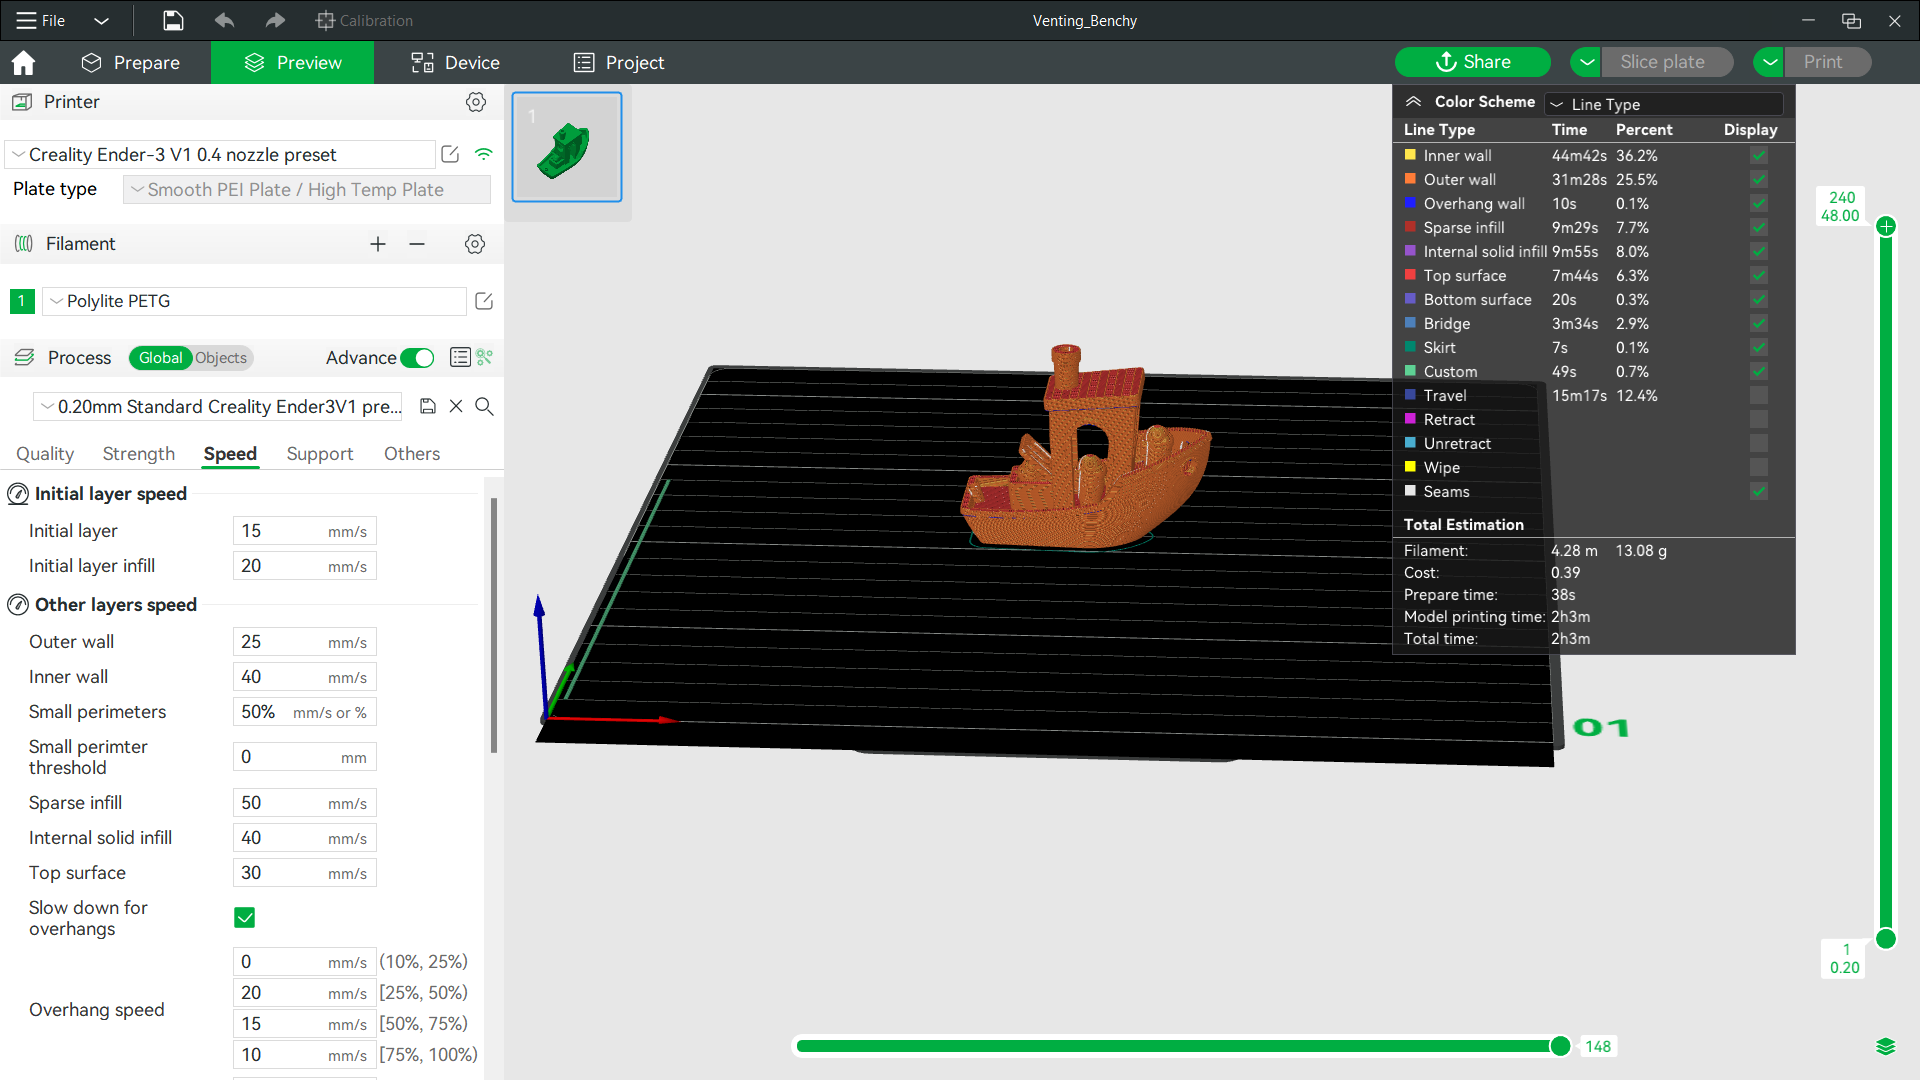
Task: Open the File menu
Action: coord(42,20)
